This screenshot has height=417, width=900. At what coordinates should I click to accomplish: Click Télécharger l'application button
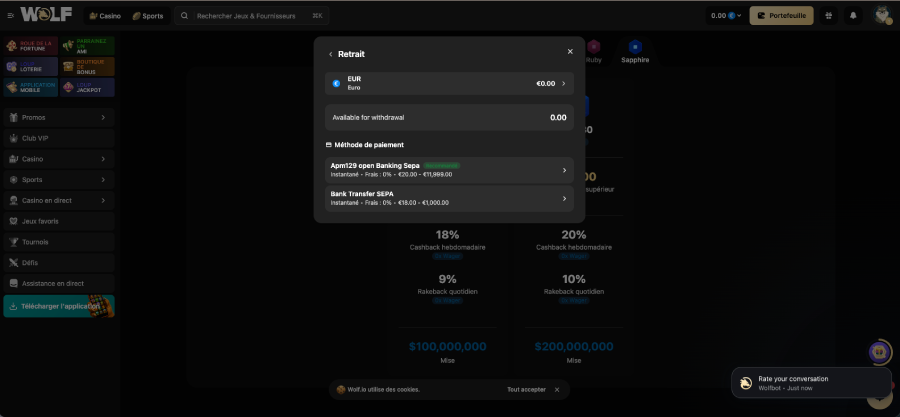(x=59, y=306)
